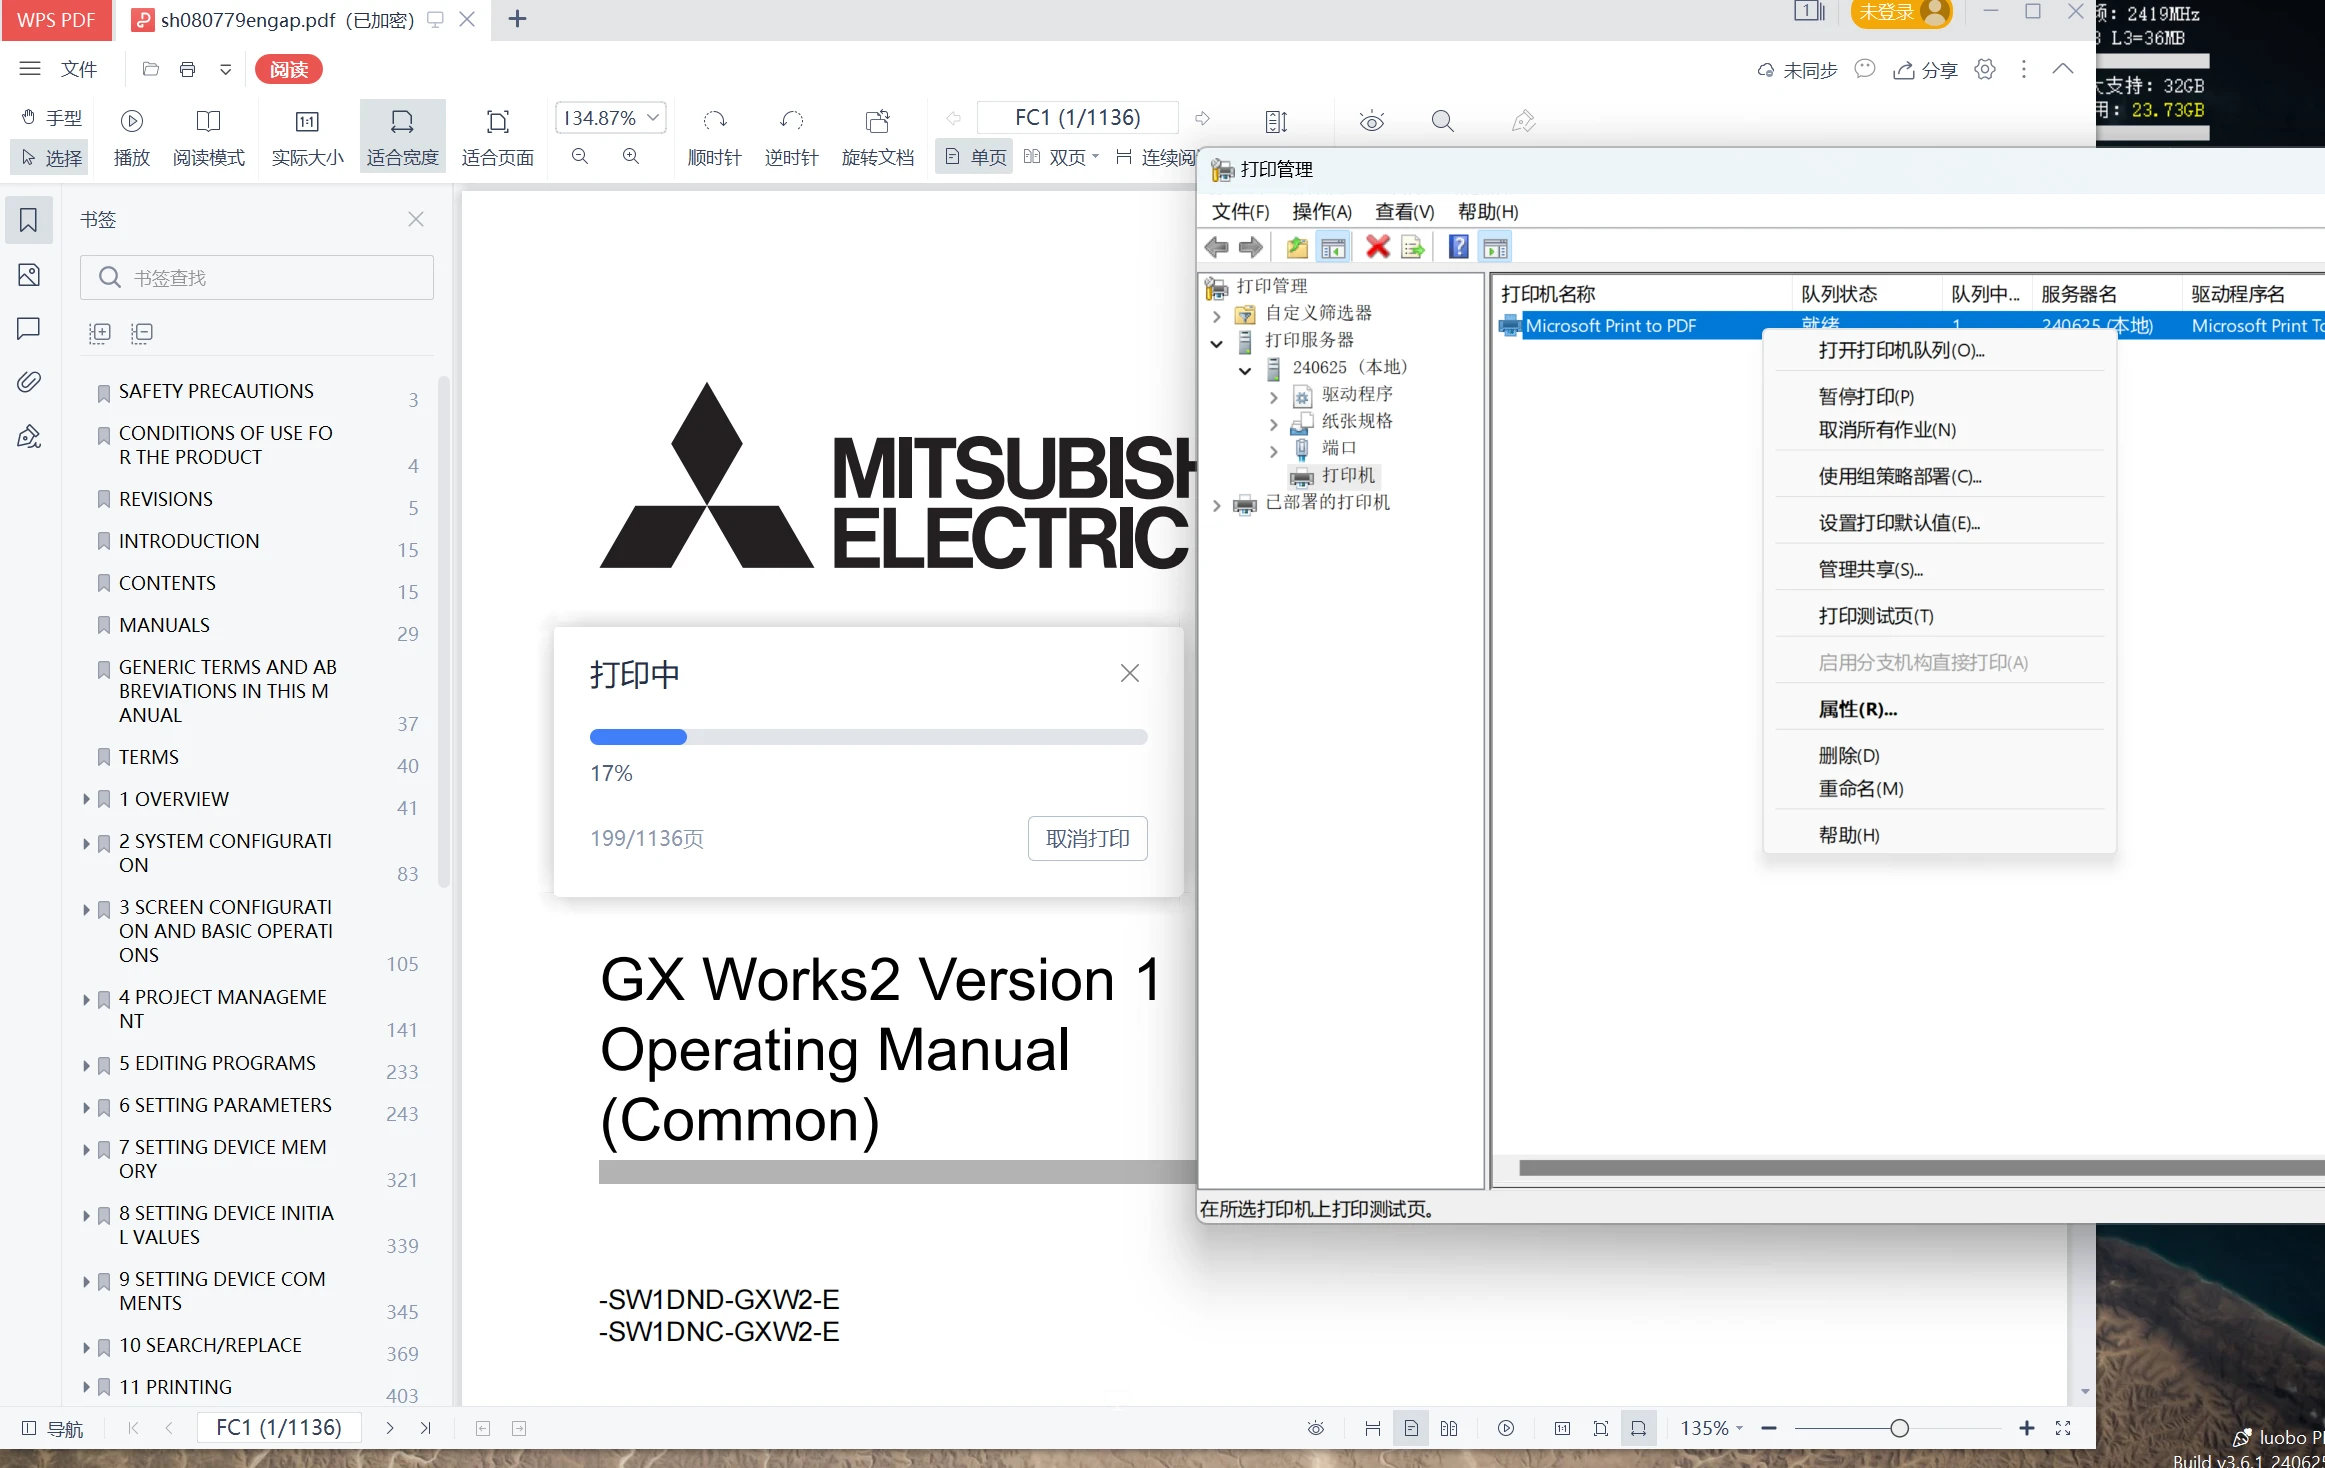Expand all bookmarks icon
2325x1468 pixels.
[x=100, y=332]
